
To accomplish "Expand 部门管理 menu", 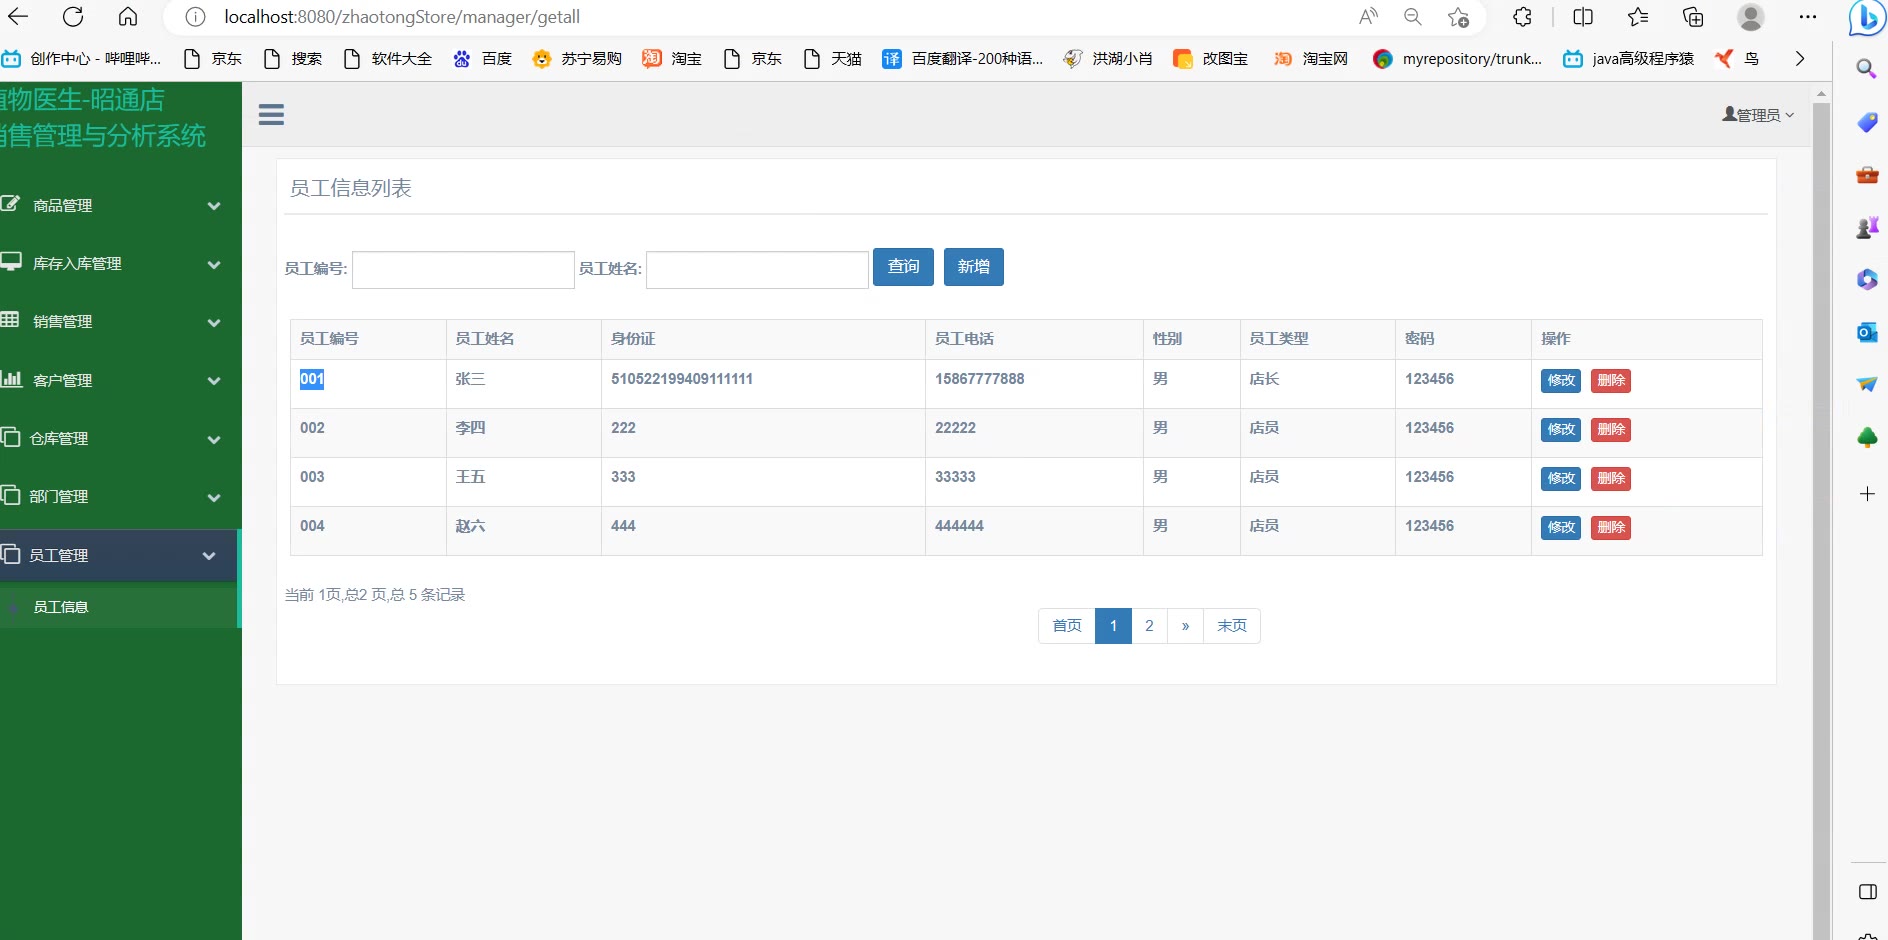I will 120,496.
